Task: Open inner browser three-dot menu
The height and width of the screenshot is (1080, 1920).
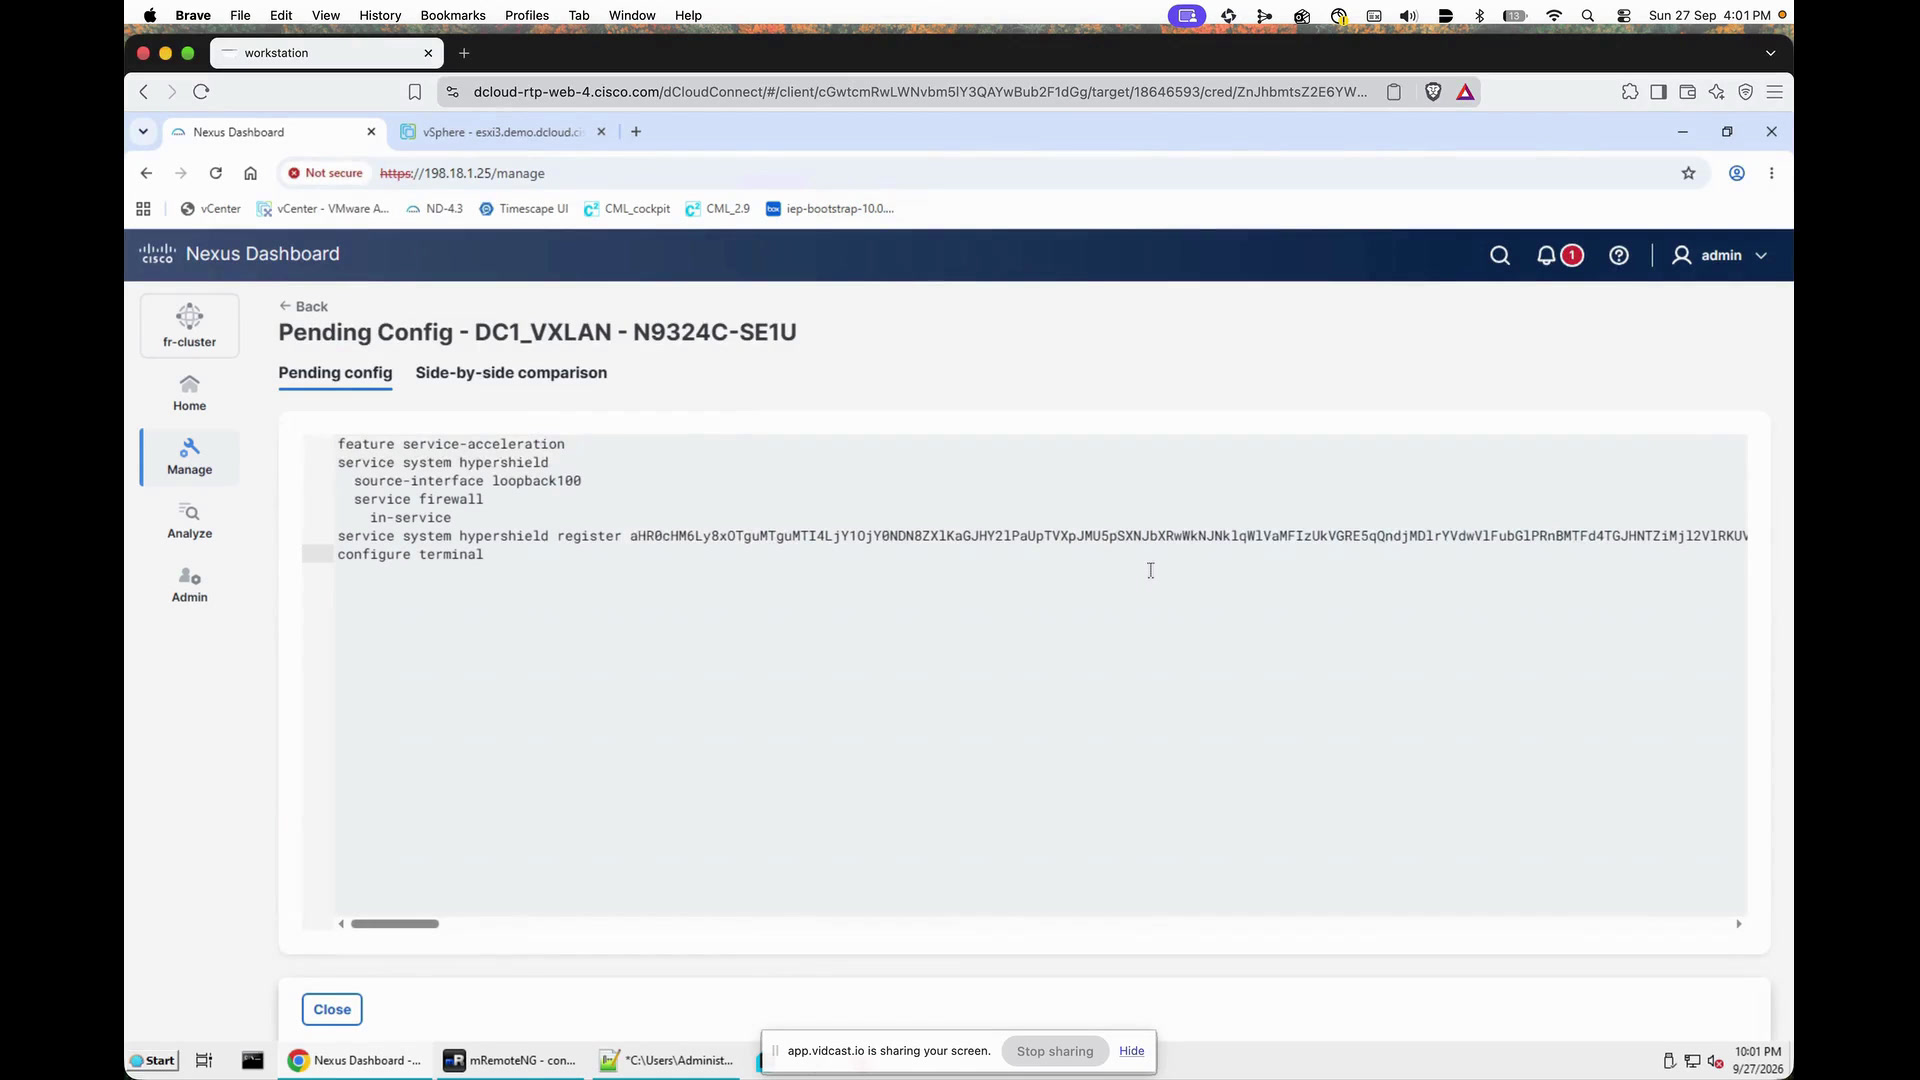Action: [x=1772, y=173]
